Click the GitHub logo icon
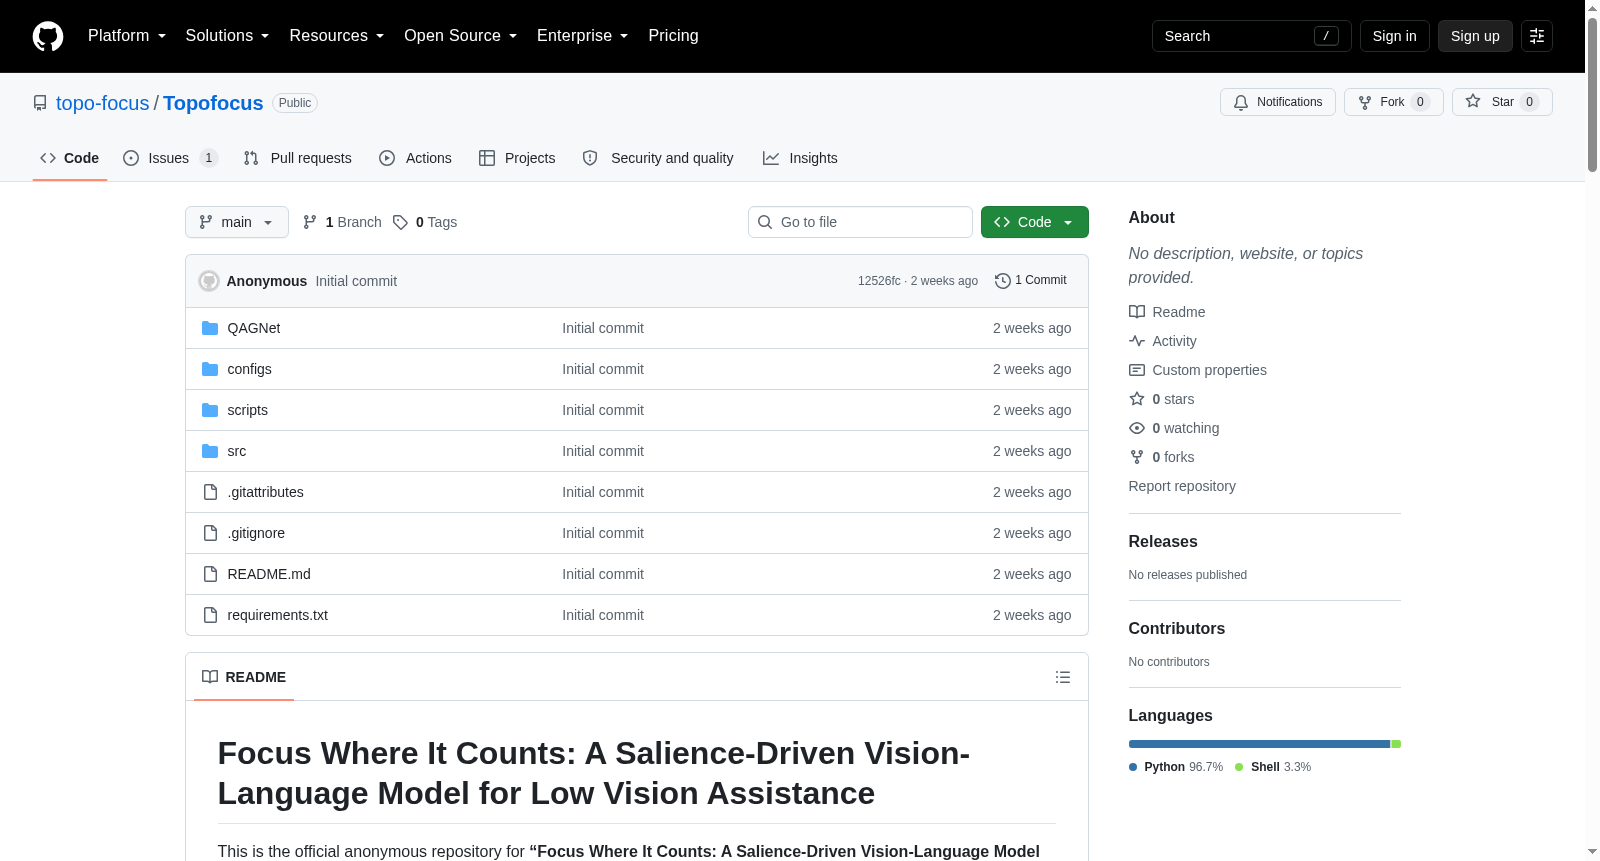 [48, 36]
